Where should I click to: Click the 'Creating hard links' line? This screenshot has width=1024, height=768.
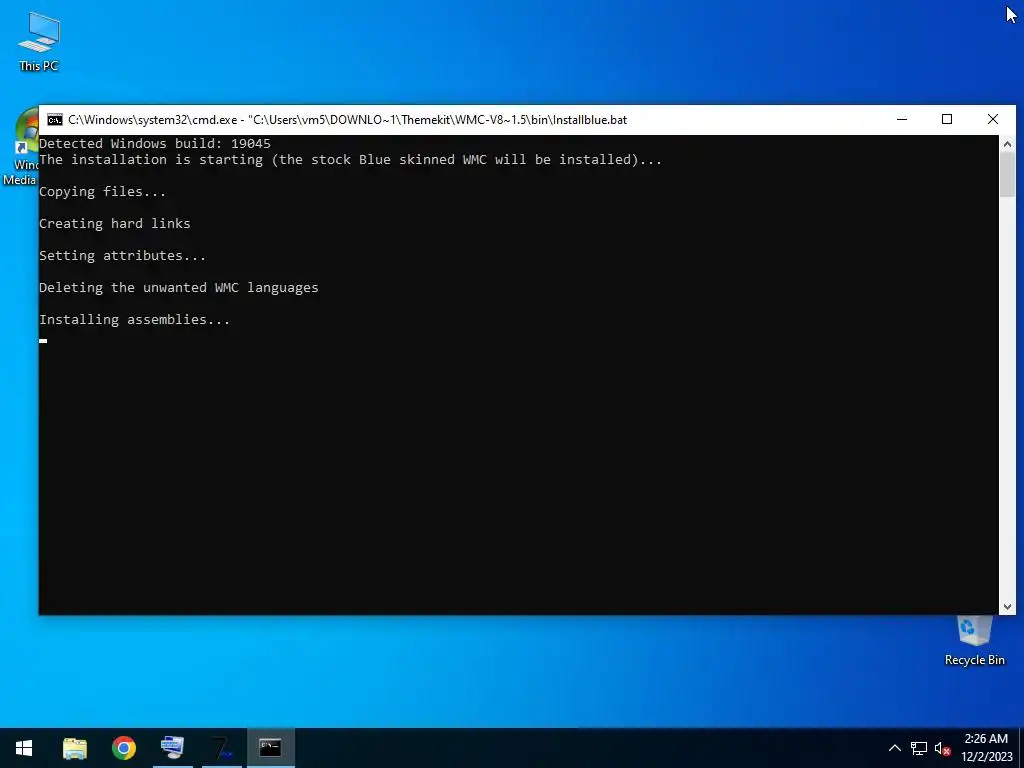click(x=115, y=223)
